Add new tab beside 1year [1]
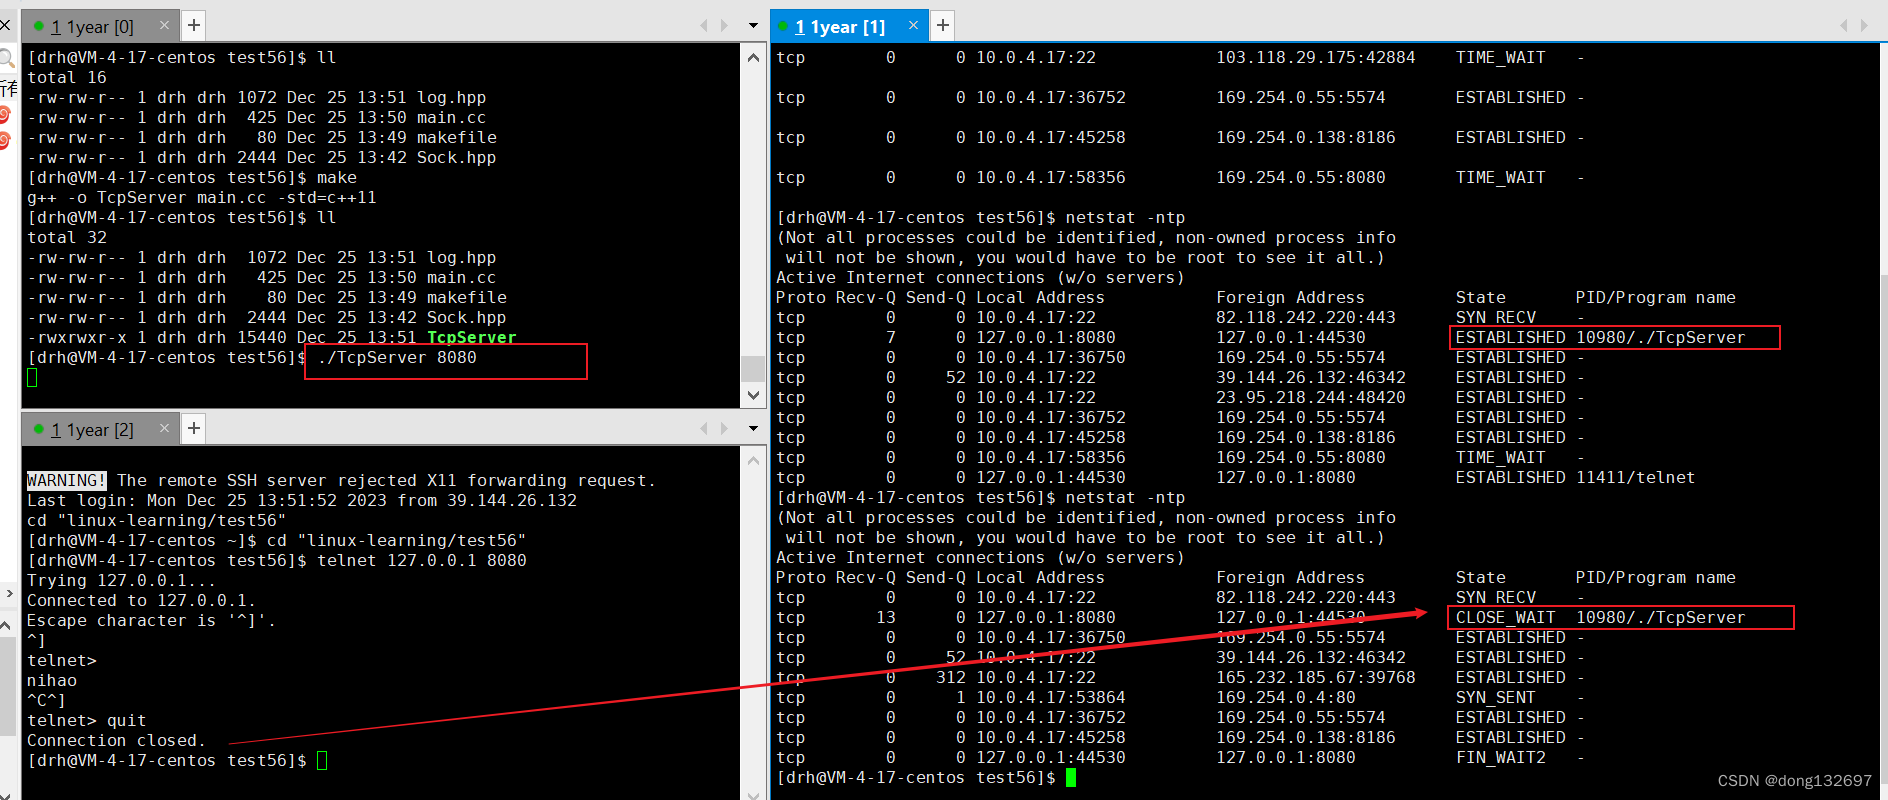This screenshot has height=800, width=1888. click(942, 25)
